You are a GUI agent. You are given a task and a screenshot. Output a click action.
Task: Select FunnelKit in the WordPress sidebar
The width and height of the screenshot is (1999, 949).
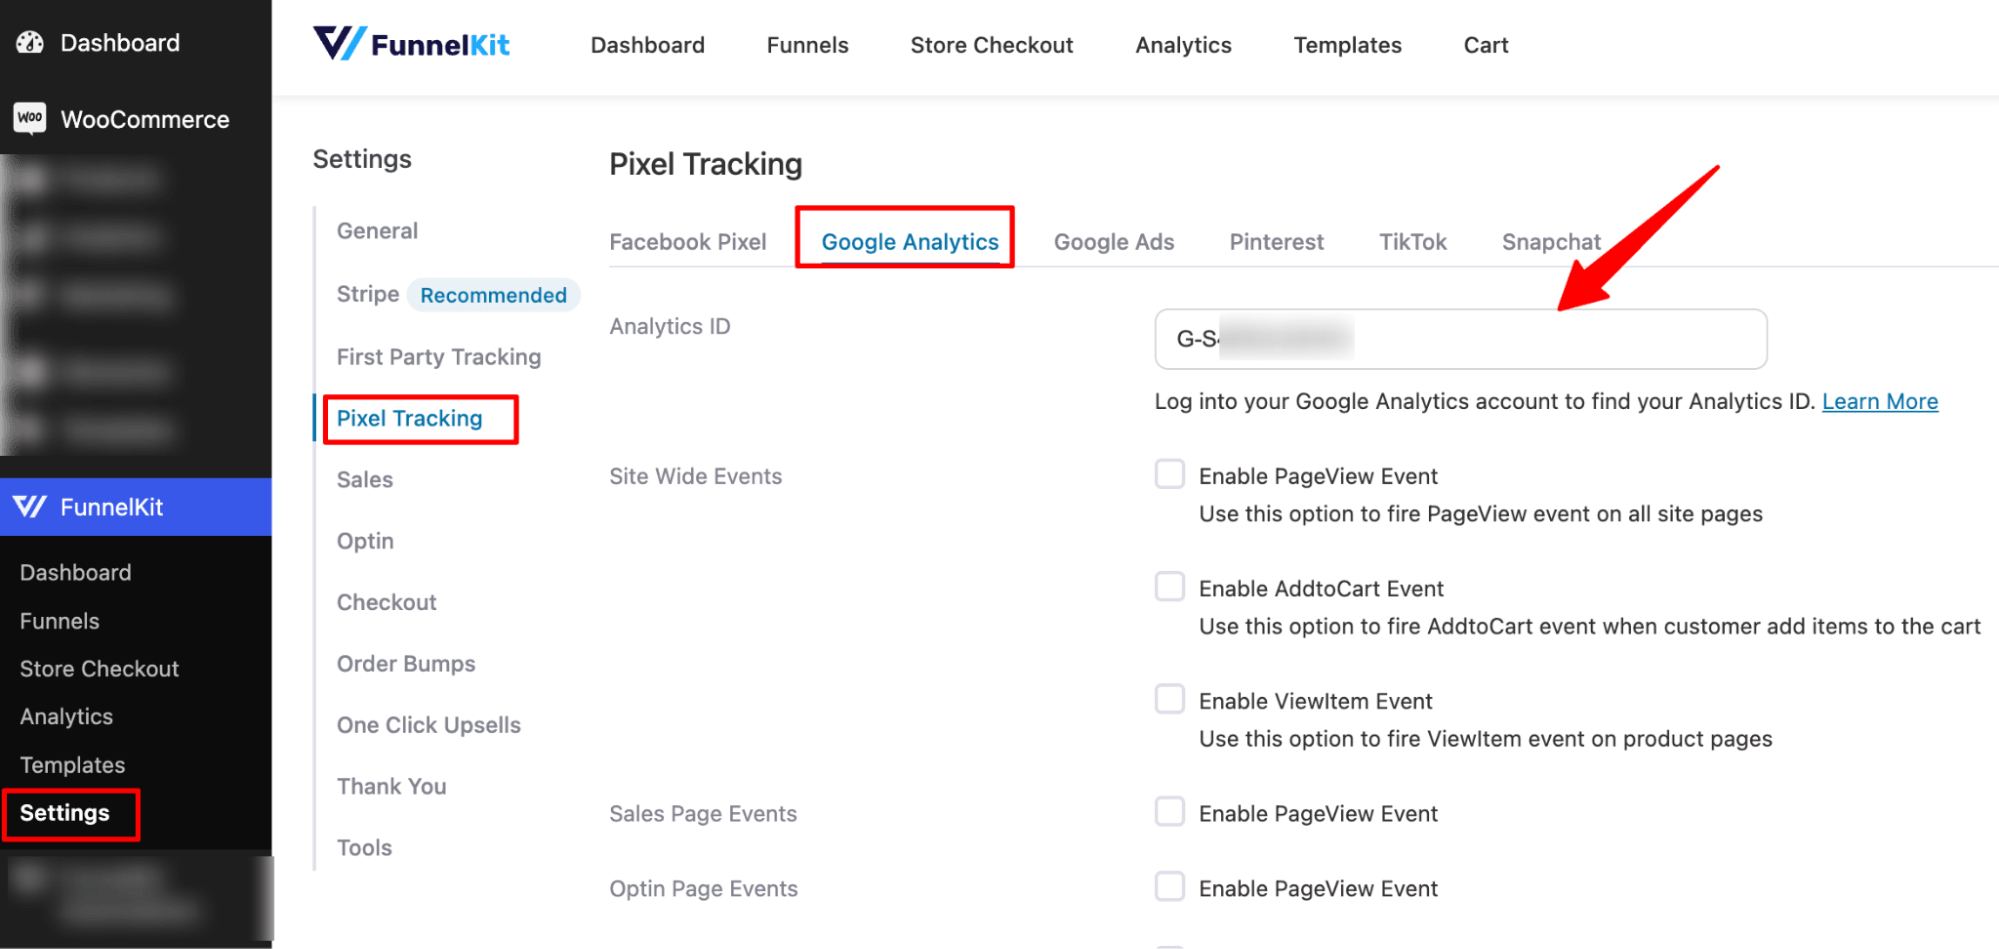click(135, 507)
